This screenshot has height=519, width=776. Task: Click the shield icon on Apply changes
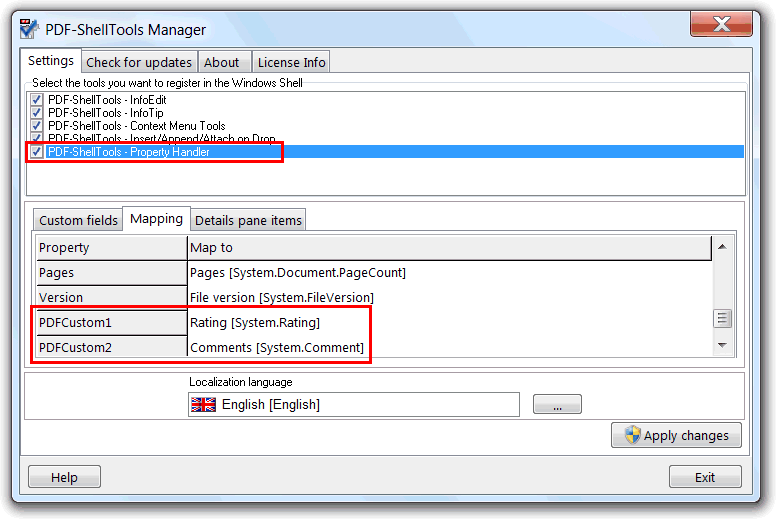coord(632,435)
